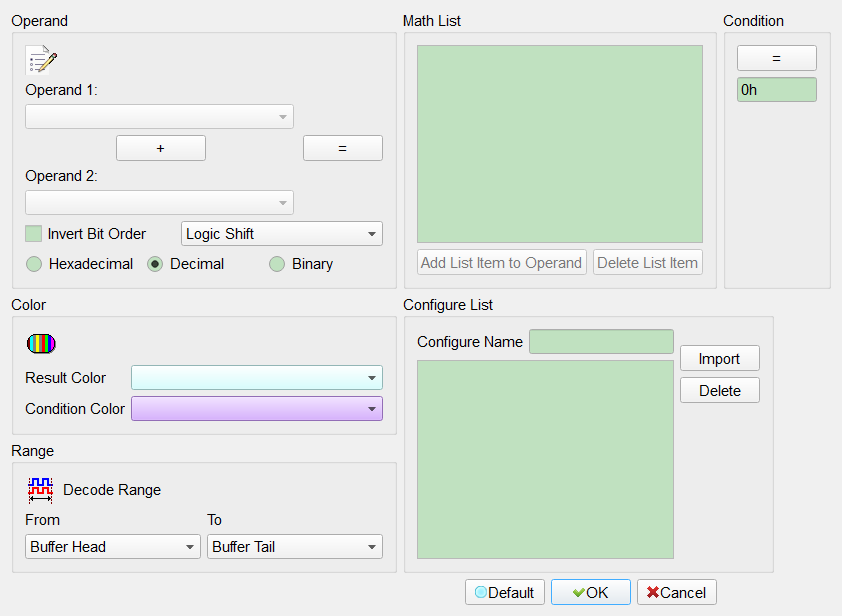Dismiss the dialog with Cancel

pos(677,592)
